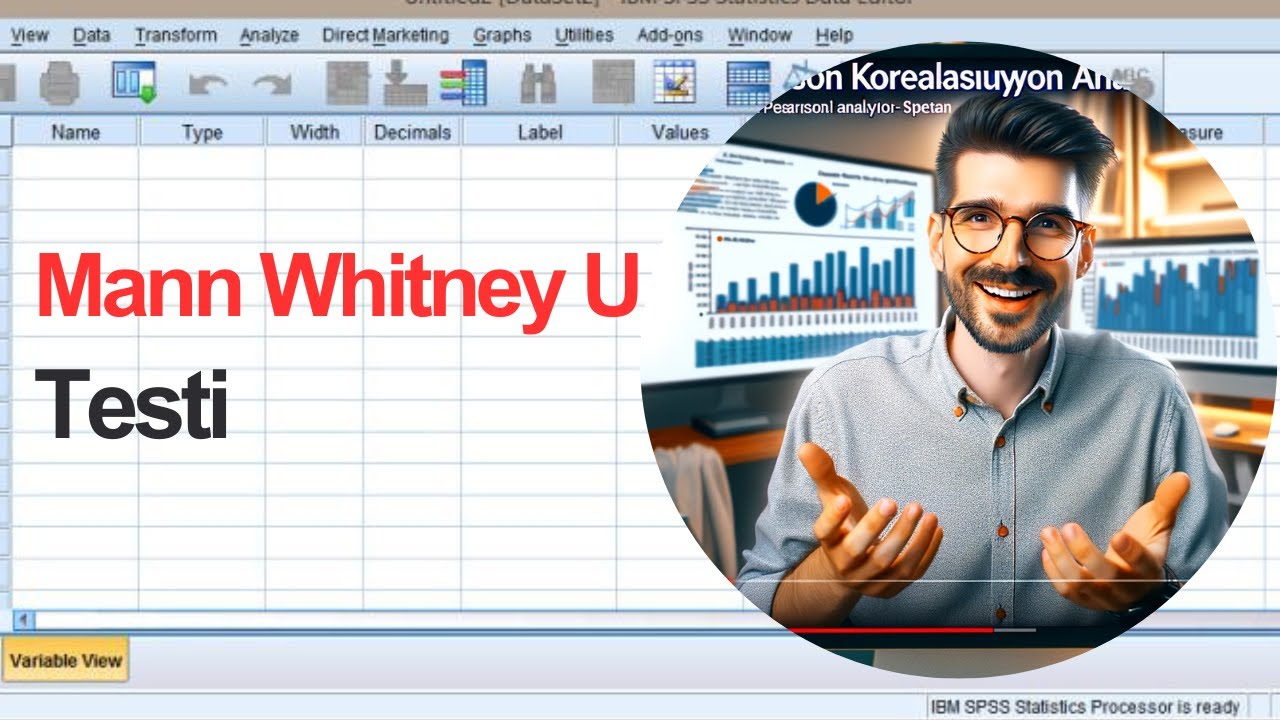Viewport: 1280px width, 720px height.
Task: Open the Variables info icon
Action: tap(463, 83)
